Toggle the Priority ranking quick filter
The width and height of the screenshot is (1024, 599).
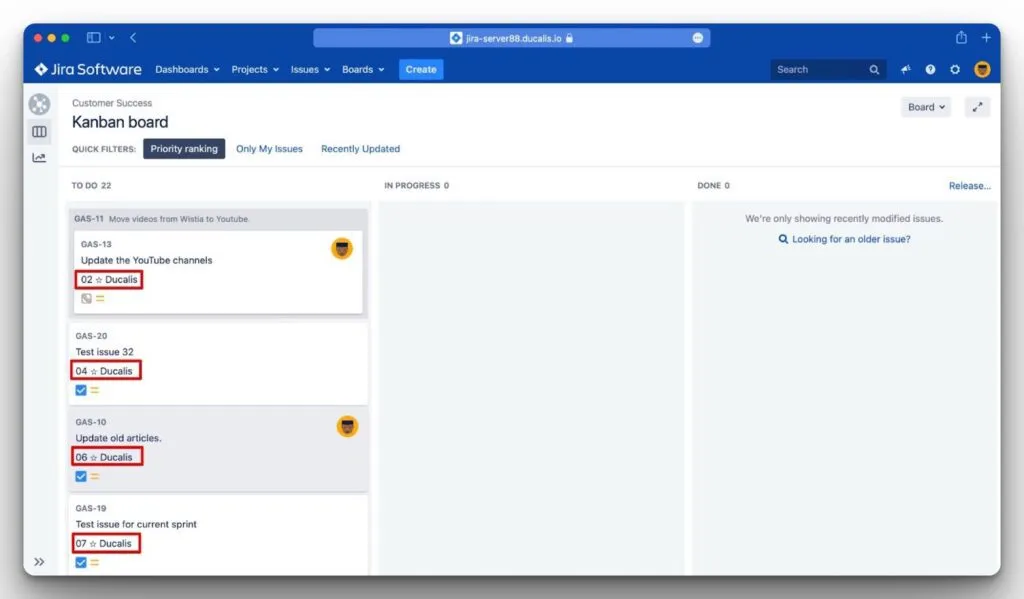(184, 148)
